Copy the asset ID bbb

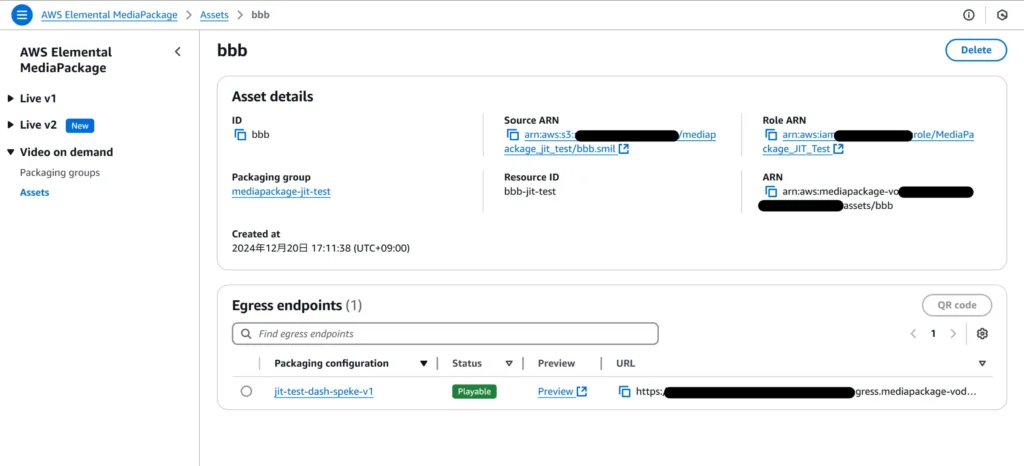pyautogui.click(x=240, y=135)
